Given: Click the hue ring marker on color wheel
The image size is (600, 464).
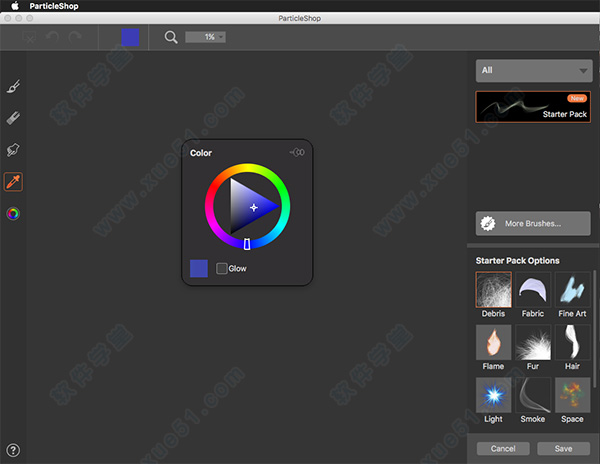Looking at the screenshot, I should click(x=247, y=244).
